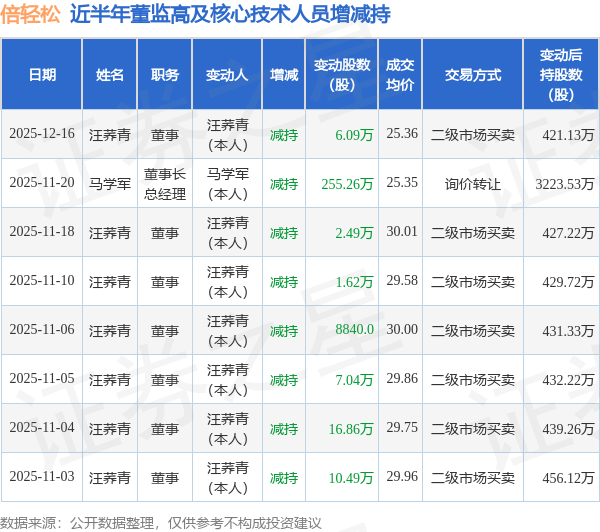The height and width of the screenshot is (532, 600).
Task: Click the data source footnote 数据来源
Action: [x=161, y=523]
